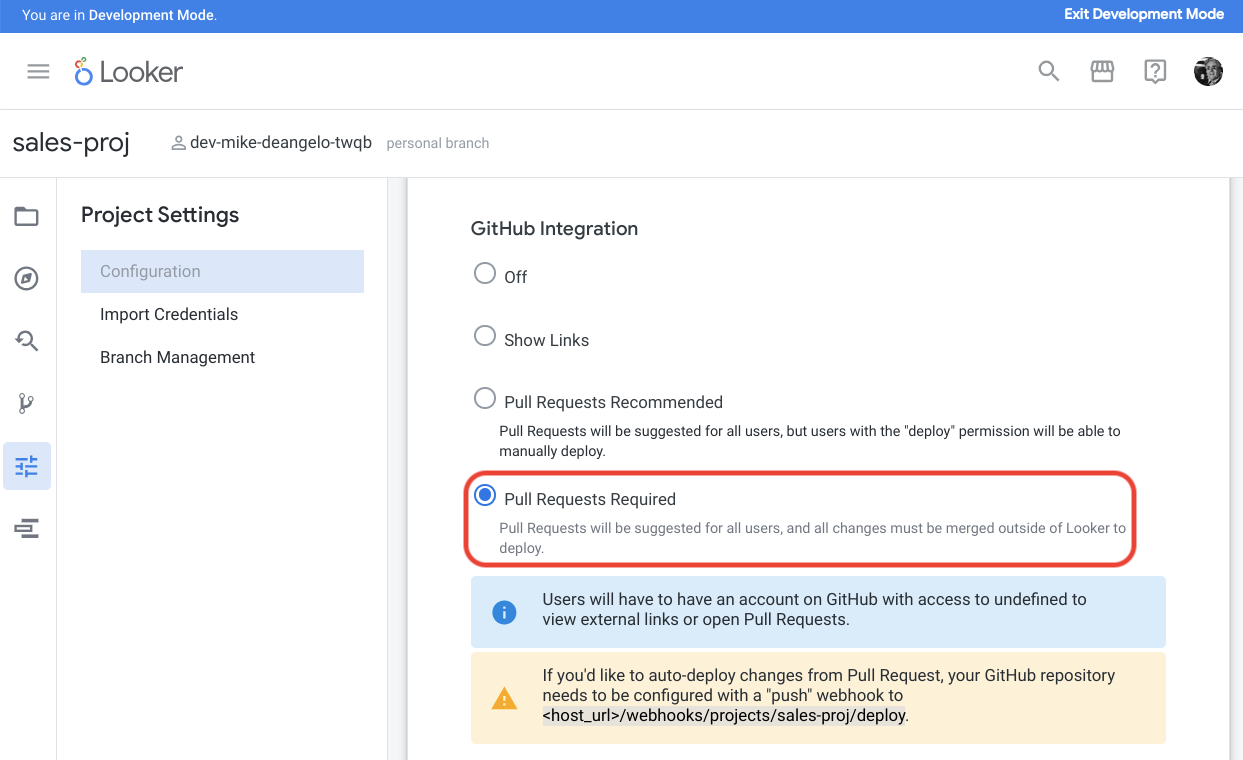Viewport: 1243px width, 760px height.
Task: Open the Git Actions branch icon
Action: 26,403
